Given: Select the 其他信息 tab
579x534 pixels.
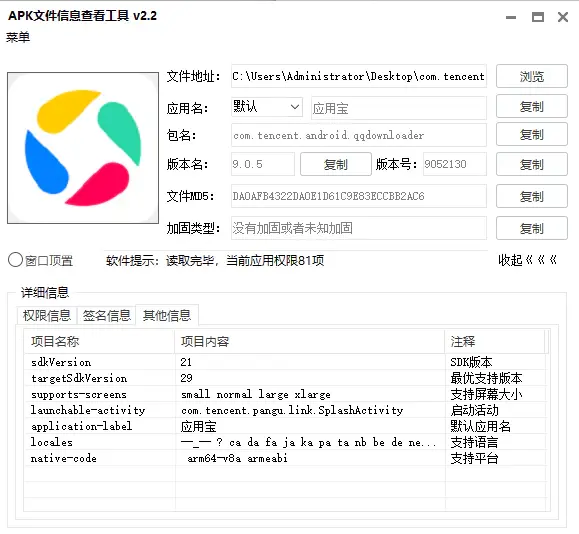Looking at the screenshot, I should tap(167, 315).
